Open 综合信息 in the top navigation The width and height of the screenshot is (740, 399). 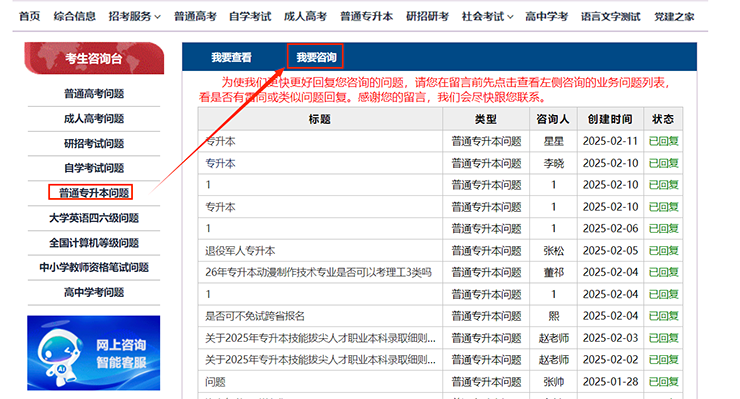point(75,17)
